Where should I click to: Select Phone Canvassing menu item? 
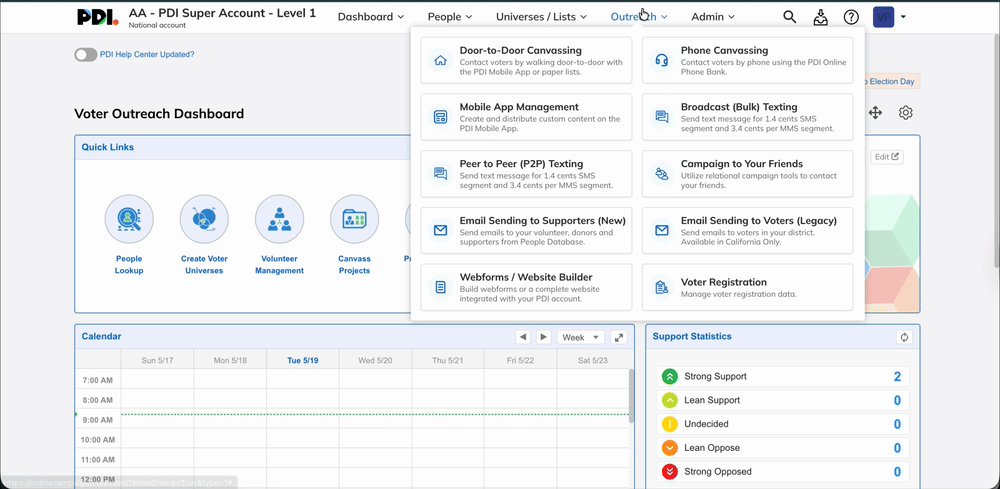(x=747, y=60)
